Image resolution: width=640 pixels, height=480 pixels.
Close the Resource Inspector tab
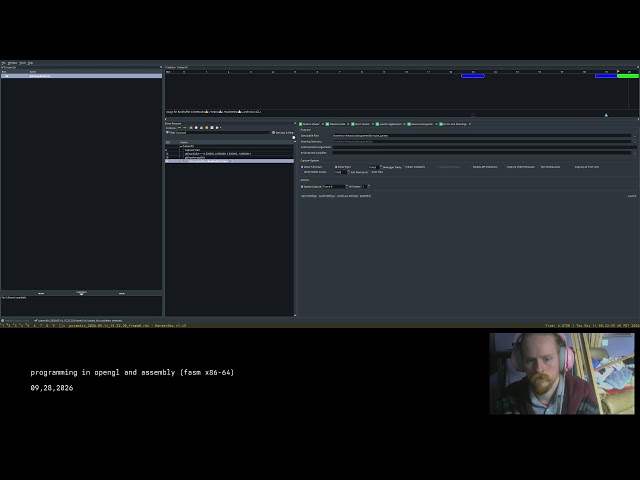click(x=436, y=124)
